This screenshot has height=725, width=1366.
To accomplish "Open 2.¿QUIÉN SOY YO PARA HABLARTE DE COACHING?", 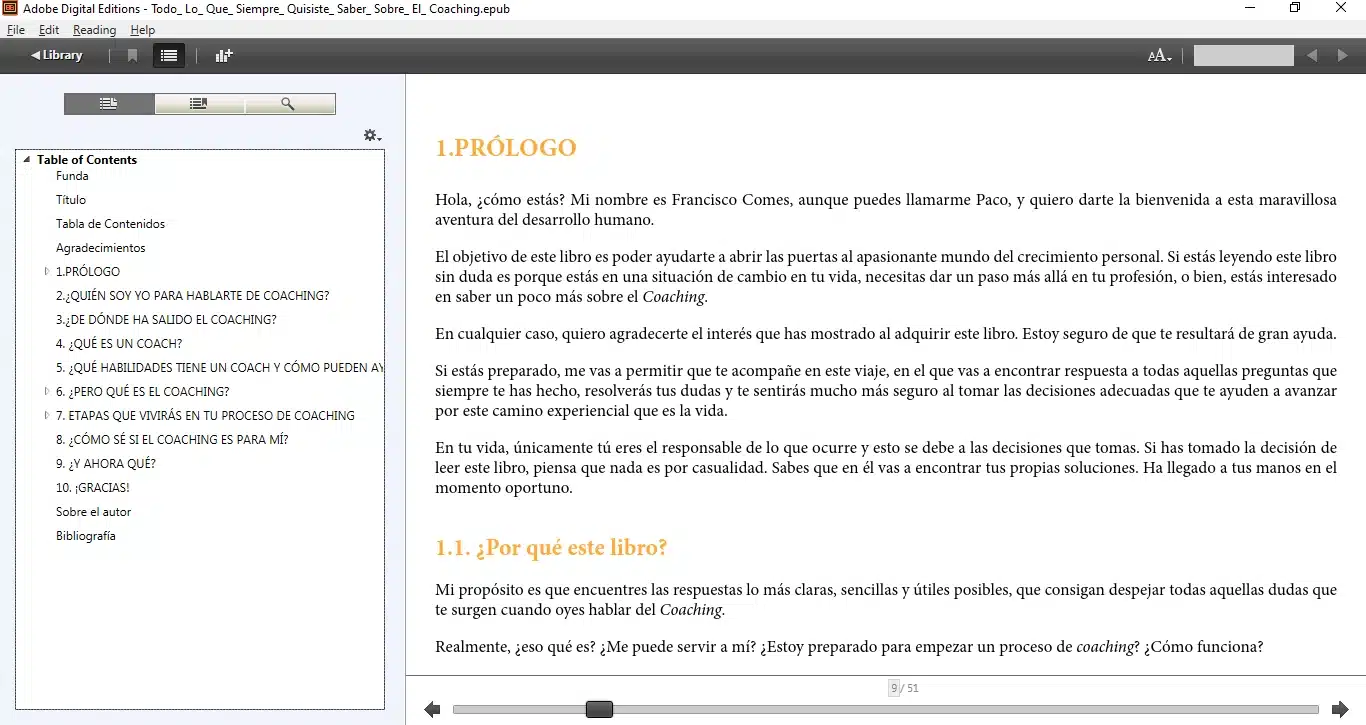I will pyautogui.click(x=192, y=296).
